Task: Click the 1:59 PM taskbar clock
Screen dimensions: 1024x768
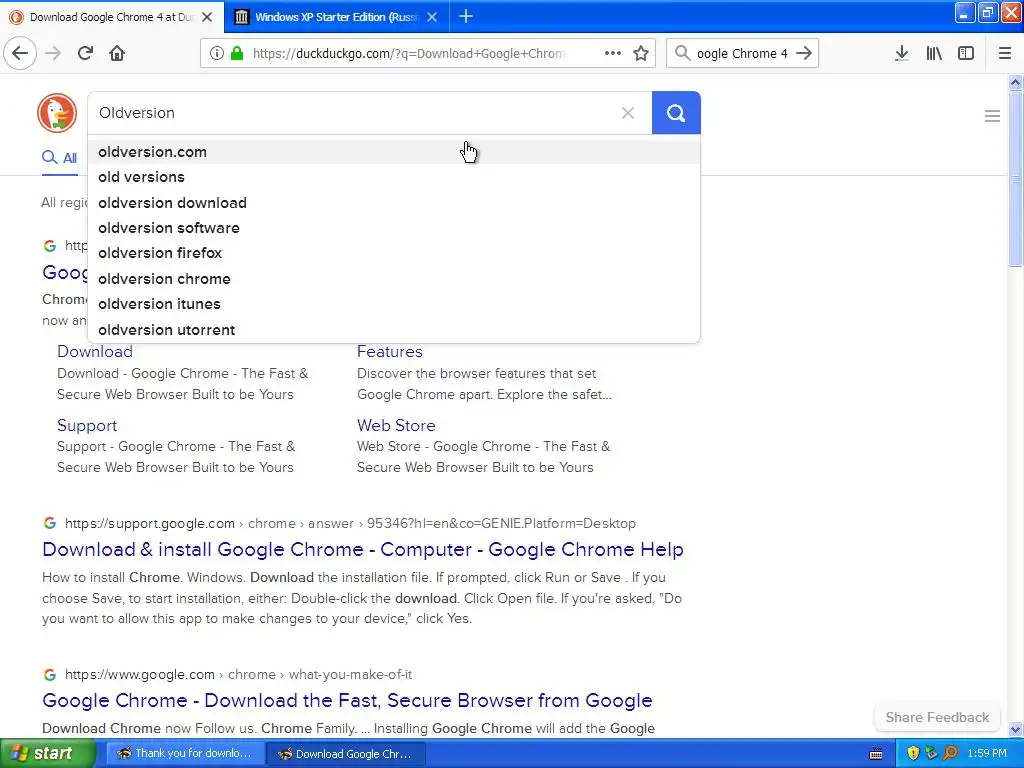Action: tap(987, 753)
